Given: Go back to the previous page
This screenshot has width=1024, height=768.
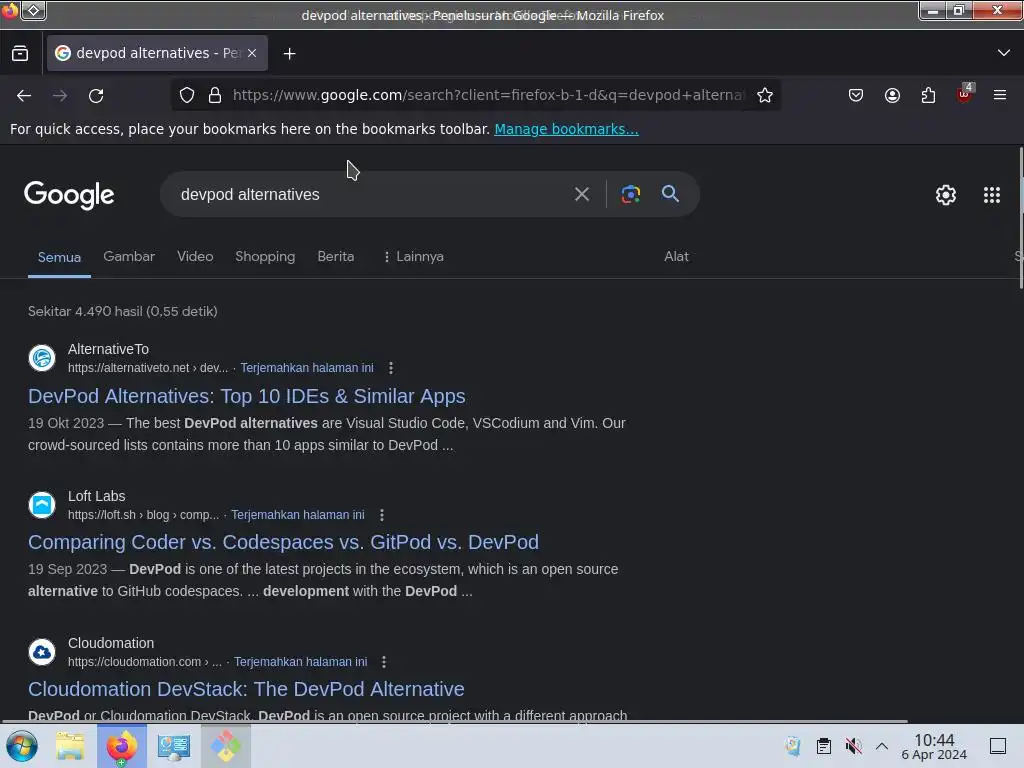Looking at the screenshot, I should 24,96.
